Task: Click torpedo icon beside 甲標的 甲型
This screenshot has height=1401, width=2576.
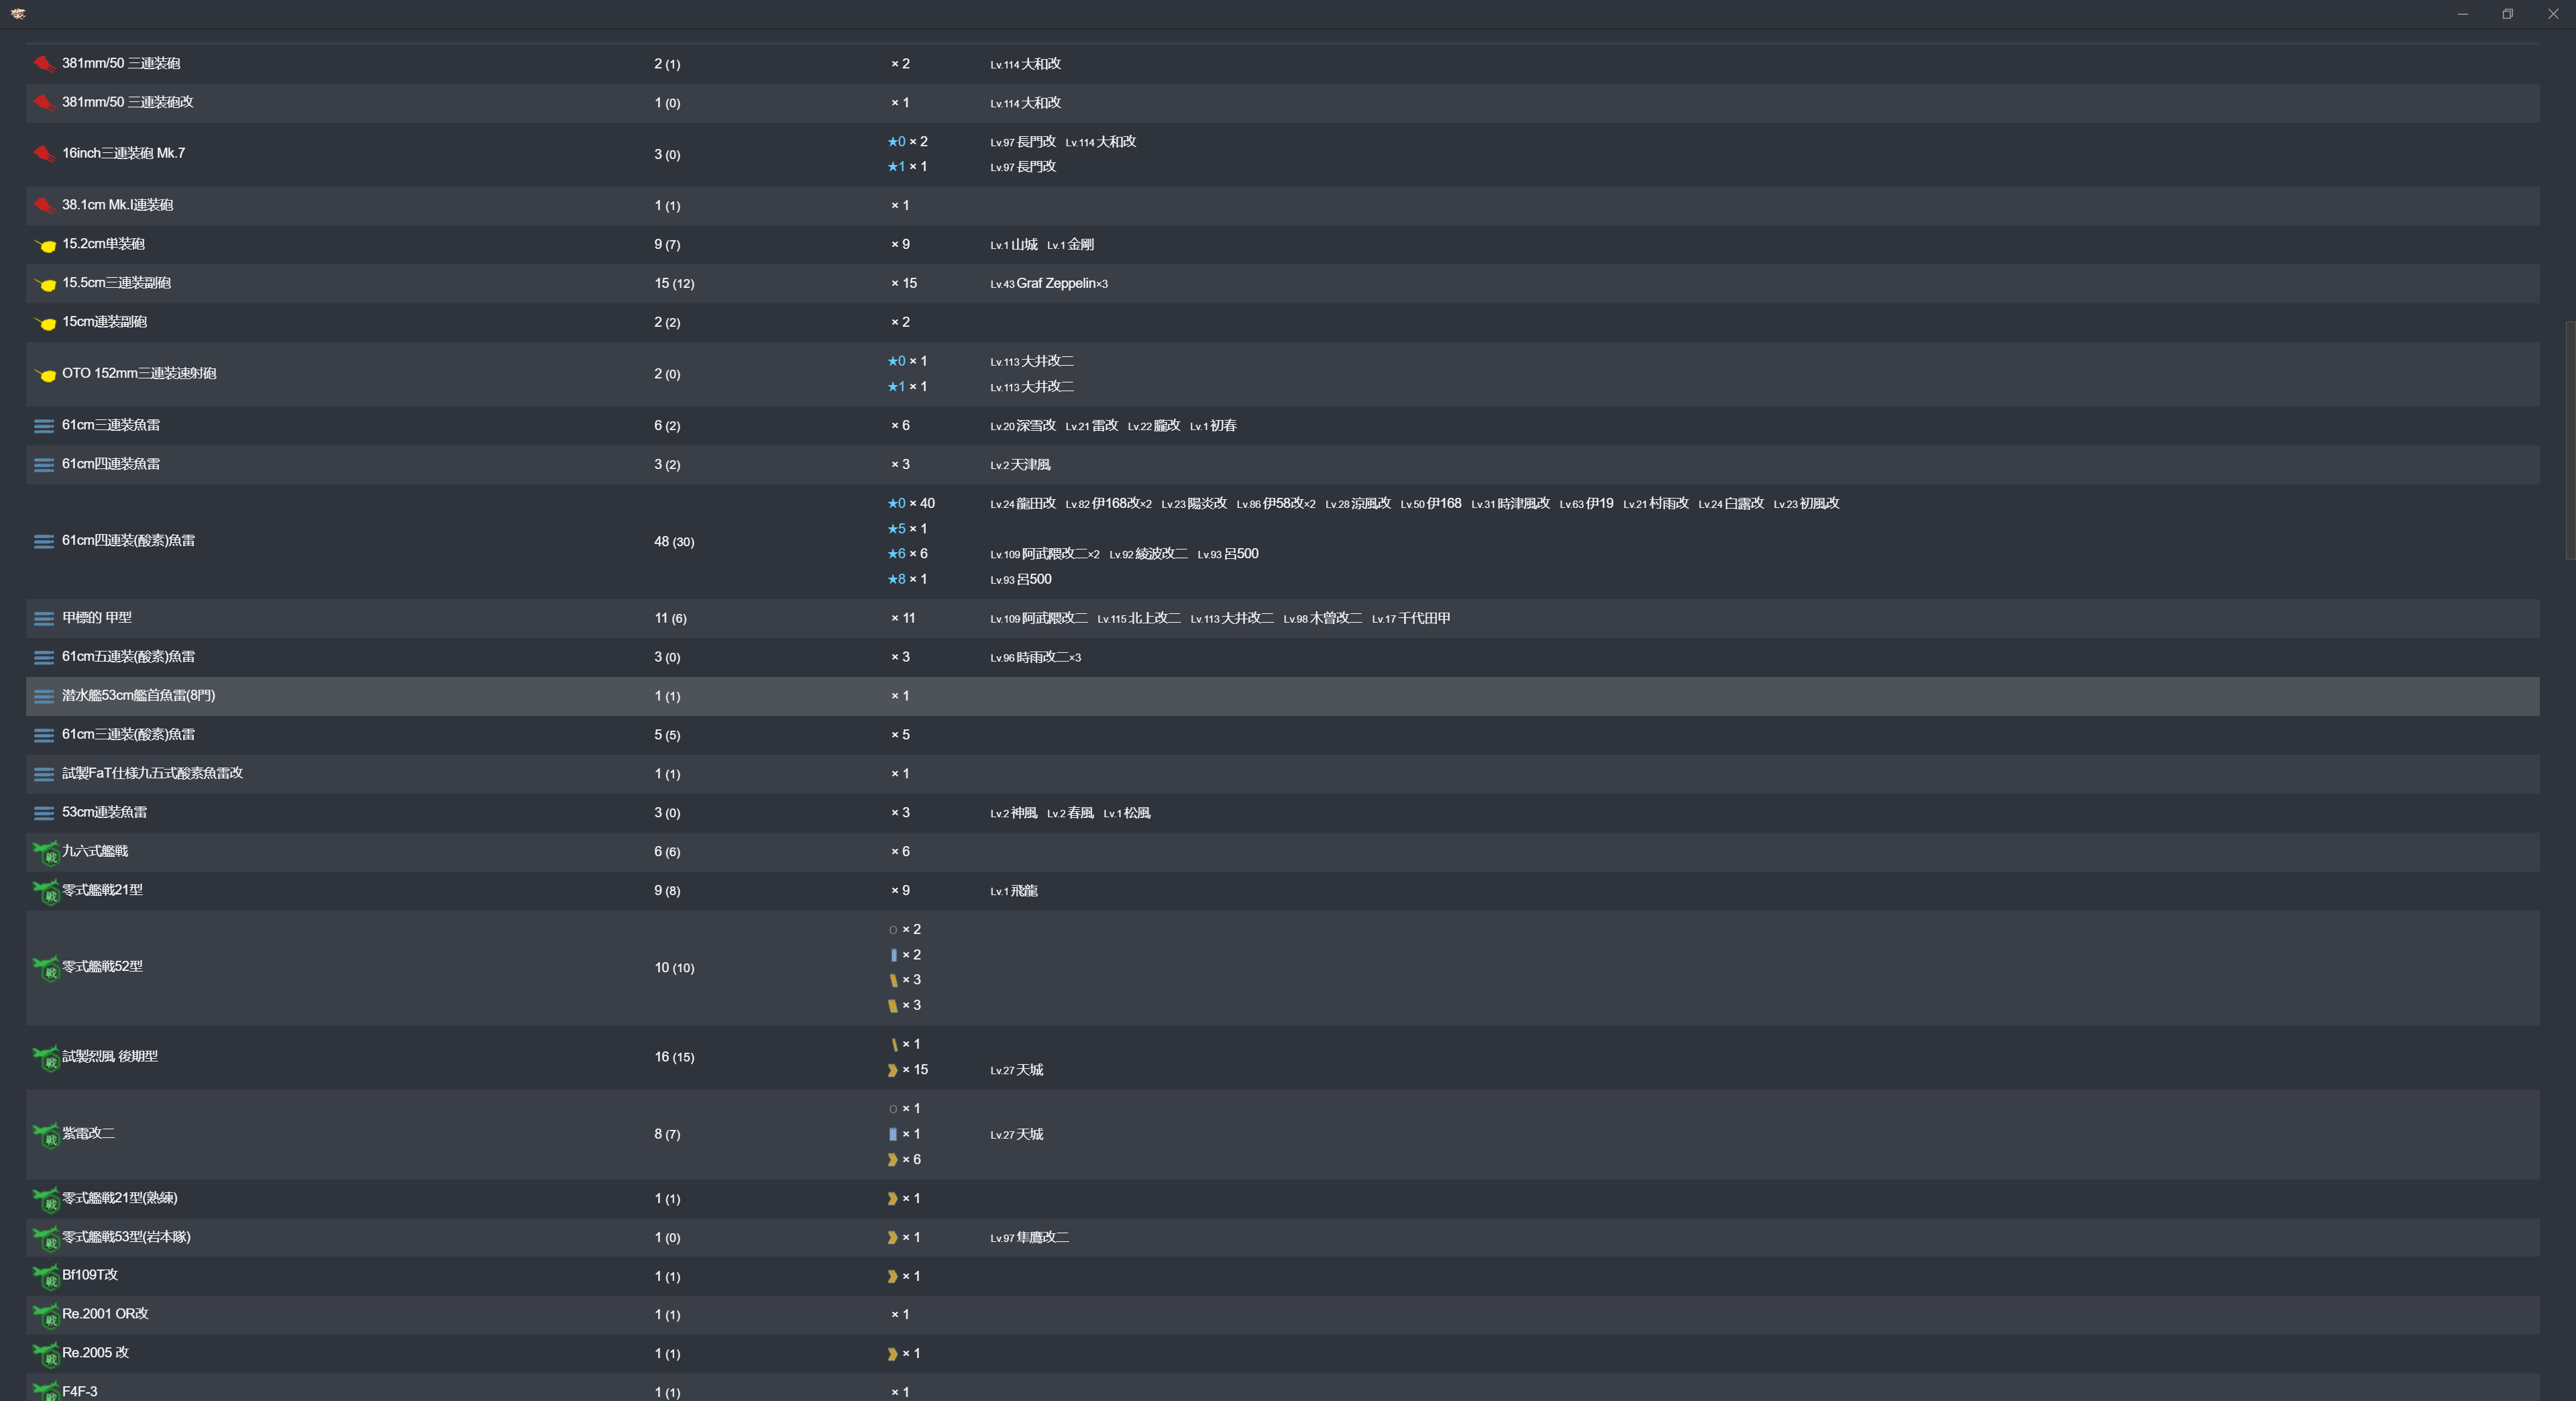Action: (44, 619)
